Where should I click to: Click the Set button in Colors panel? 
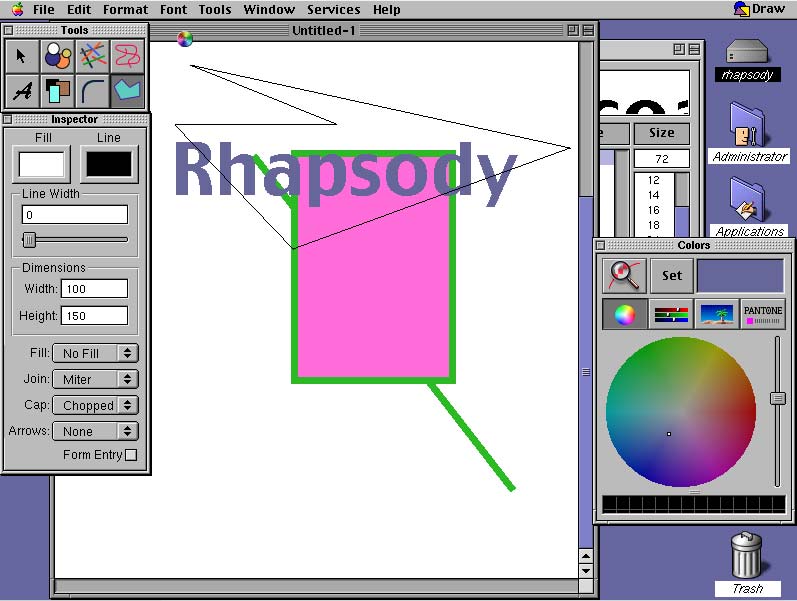(x=672, y=276)
